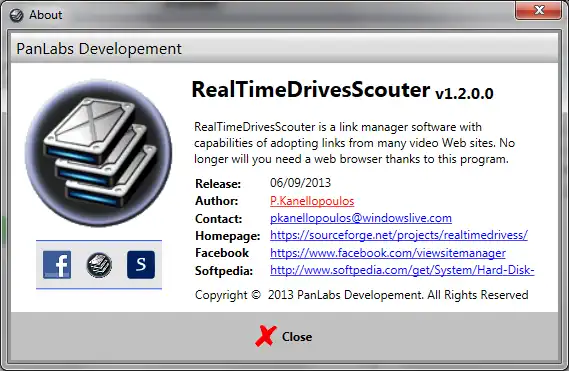The height and width of the screenshot is (371, 569).
Task: Open the sourceforge.net homepage link
Action: (x=399, y=235)
